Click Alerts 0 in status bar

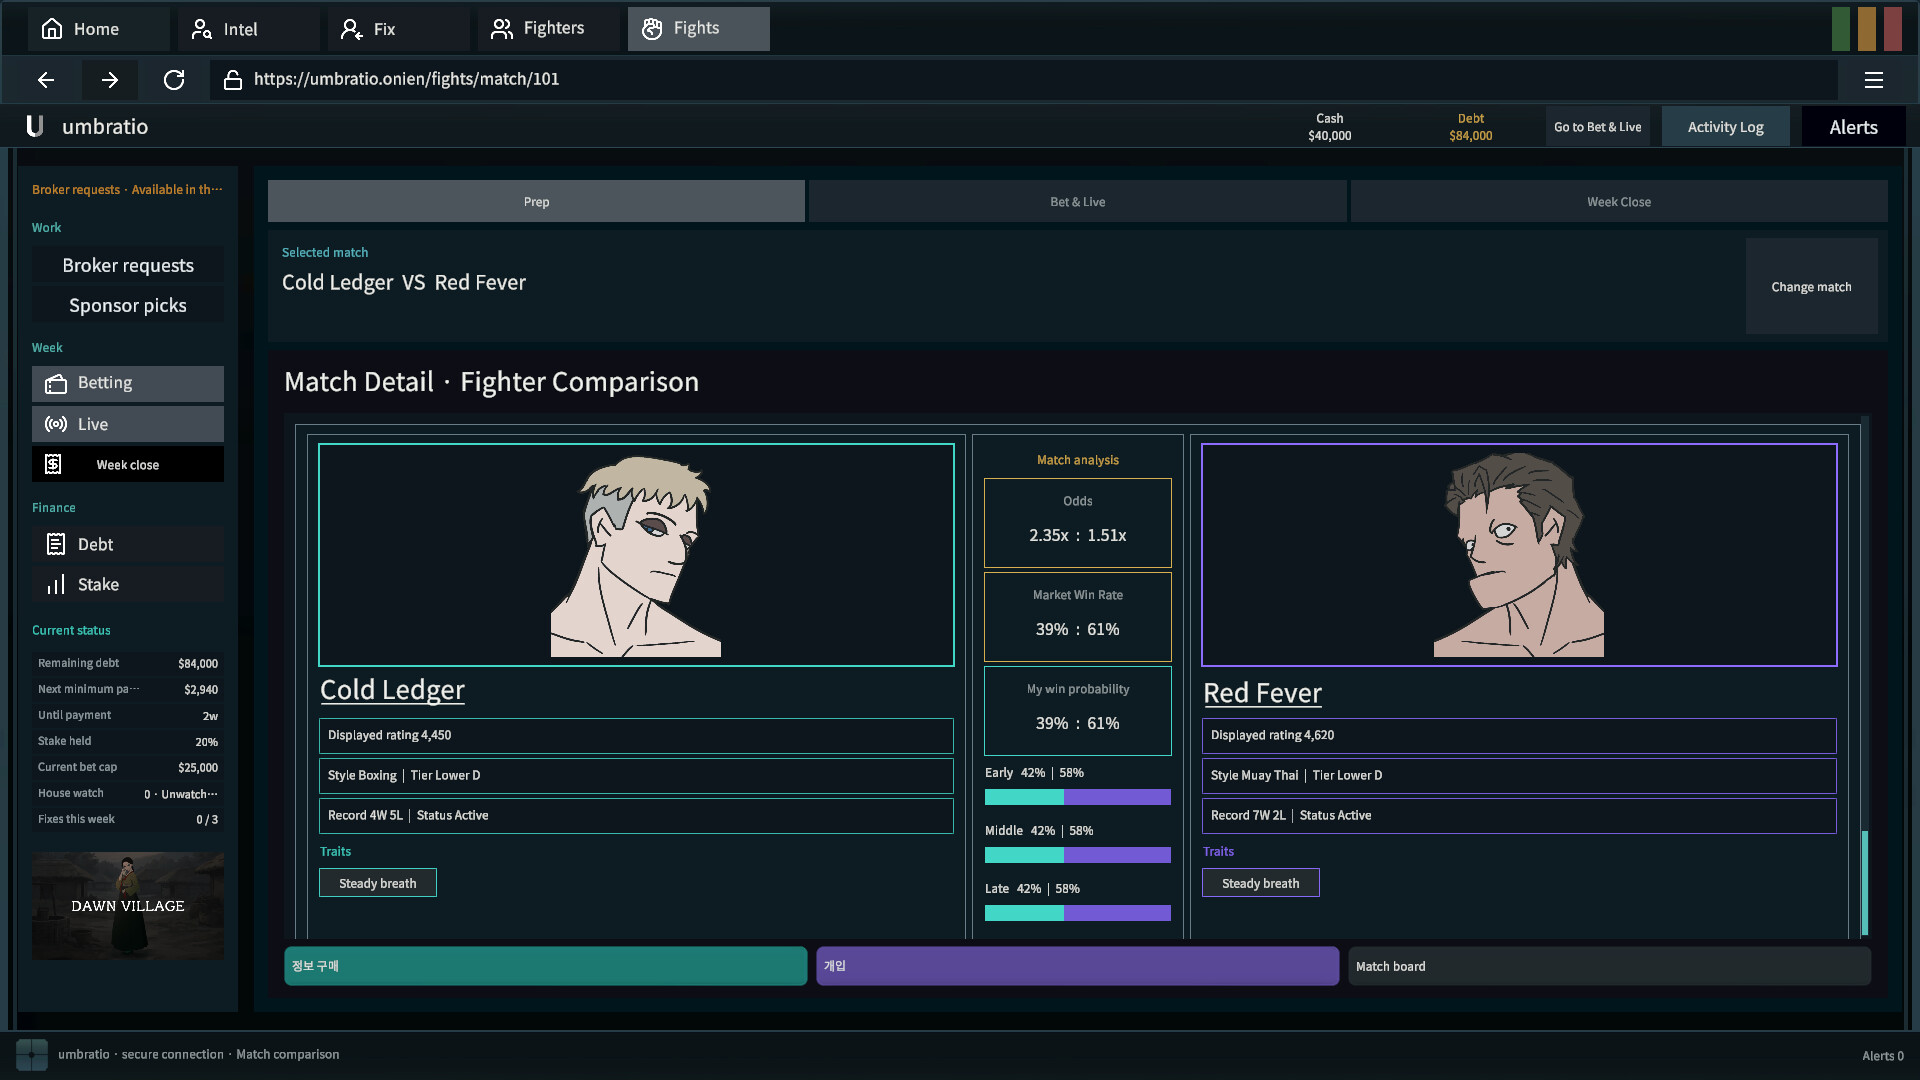pos(1882,1056)
